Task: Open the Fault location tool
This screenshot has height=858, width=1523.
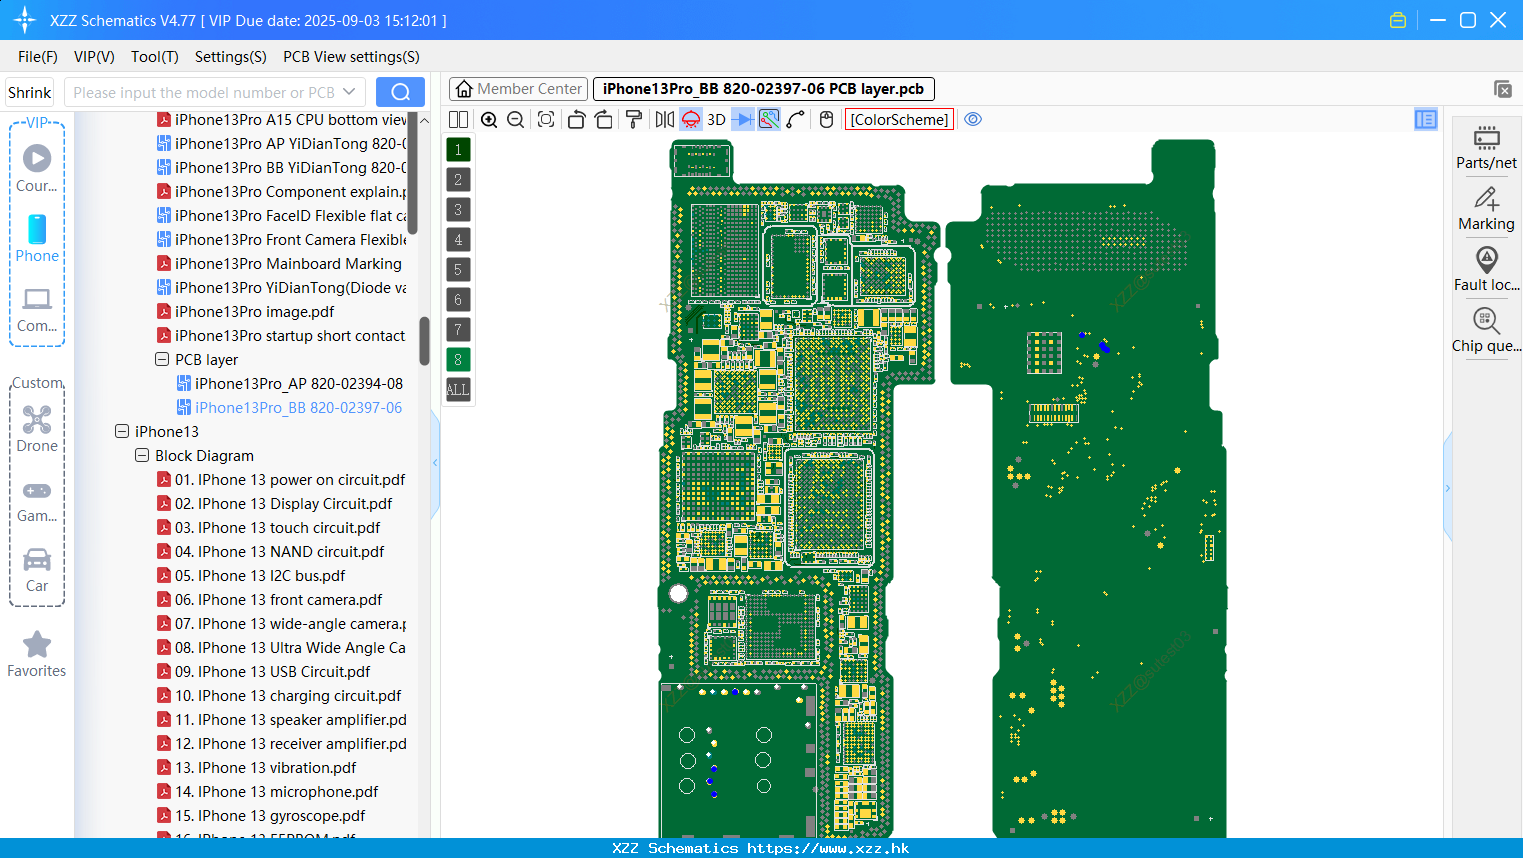Action: point(1486,270)
